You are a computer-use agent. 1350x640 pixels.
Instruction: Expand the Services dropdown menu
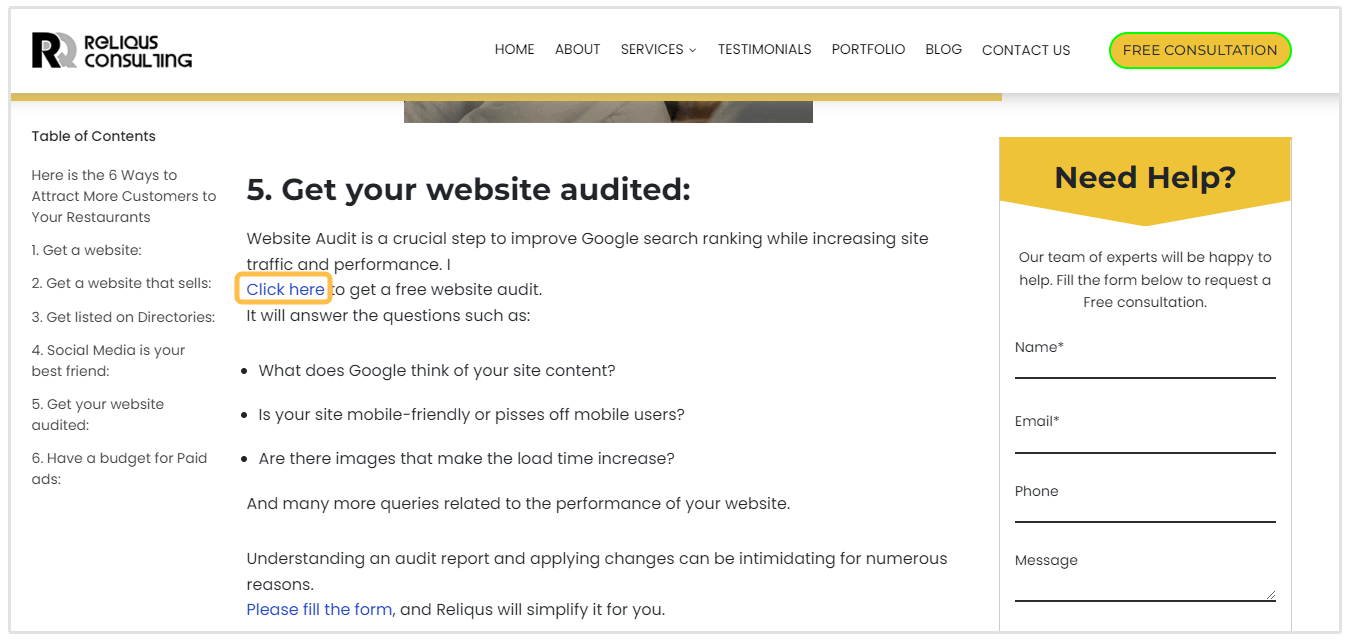click(658, 49)
